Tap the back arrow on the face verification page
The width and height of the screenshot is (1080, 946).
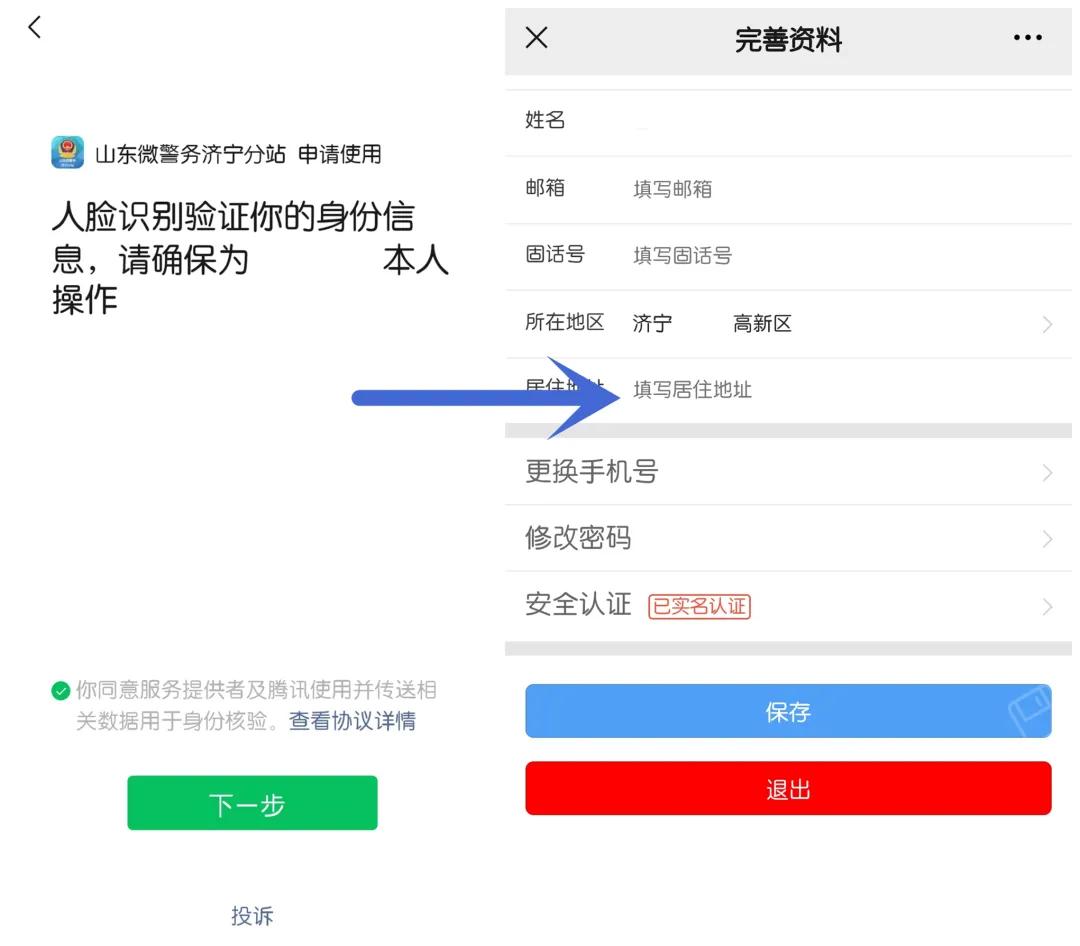[34, 27]
